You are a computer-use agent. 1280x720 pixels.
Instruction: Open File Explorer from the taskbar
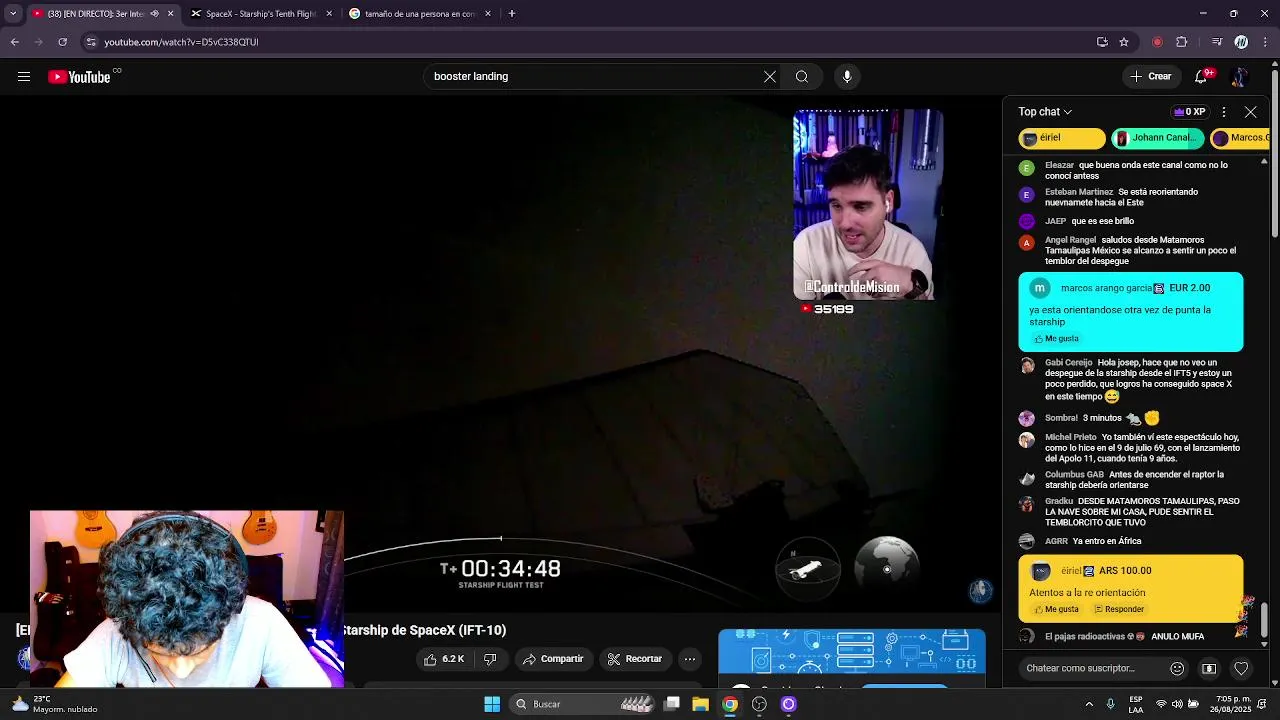pos(701,704)
